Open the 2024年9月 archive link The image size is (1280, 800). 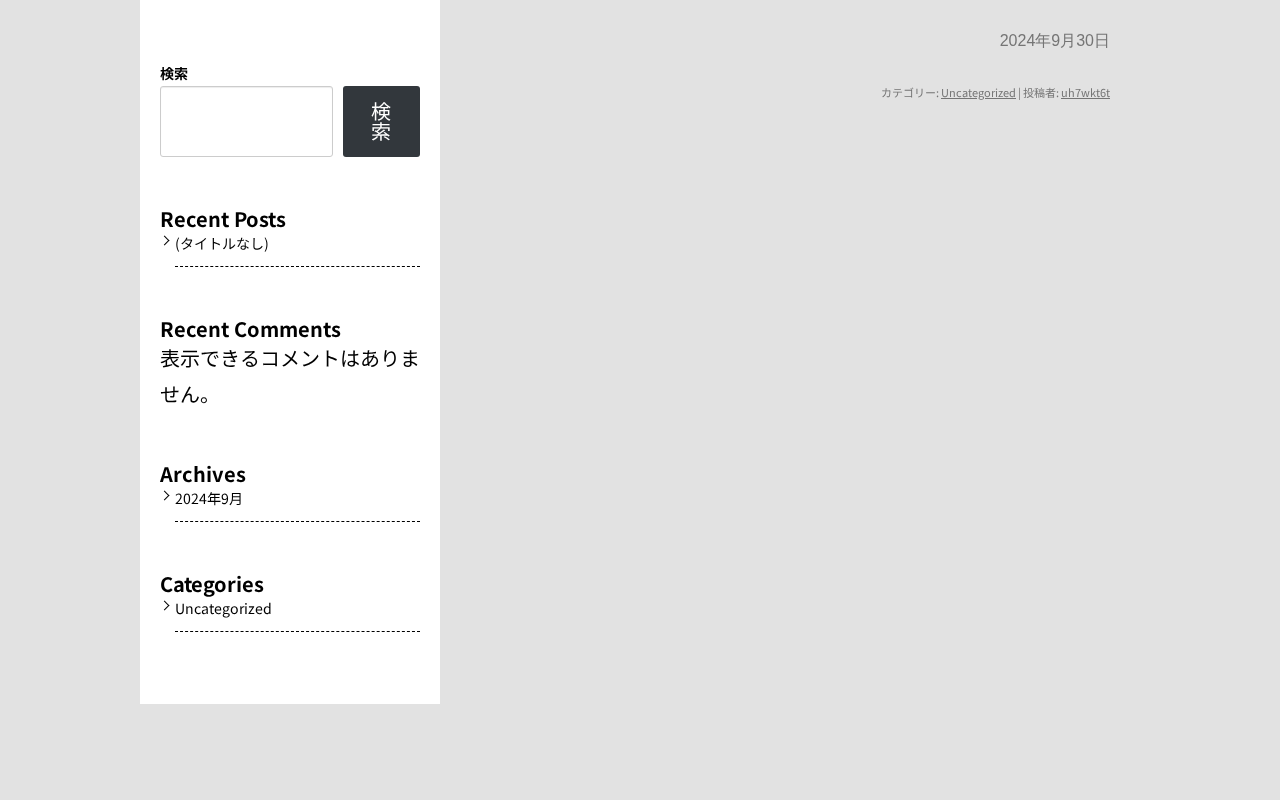[209, 498]
